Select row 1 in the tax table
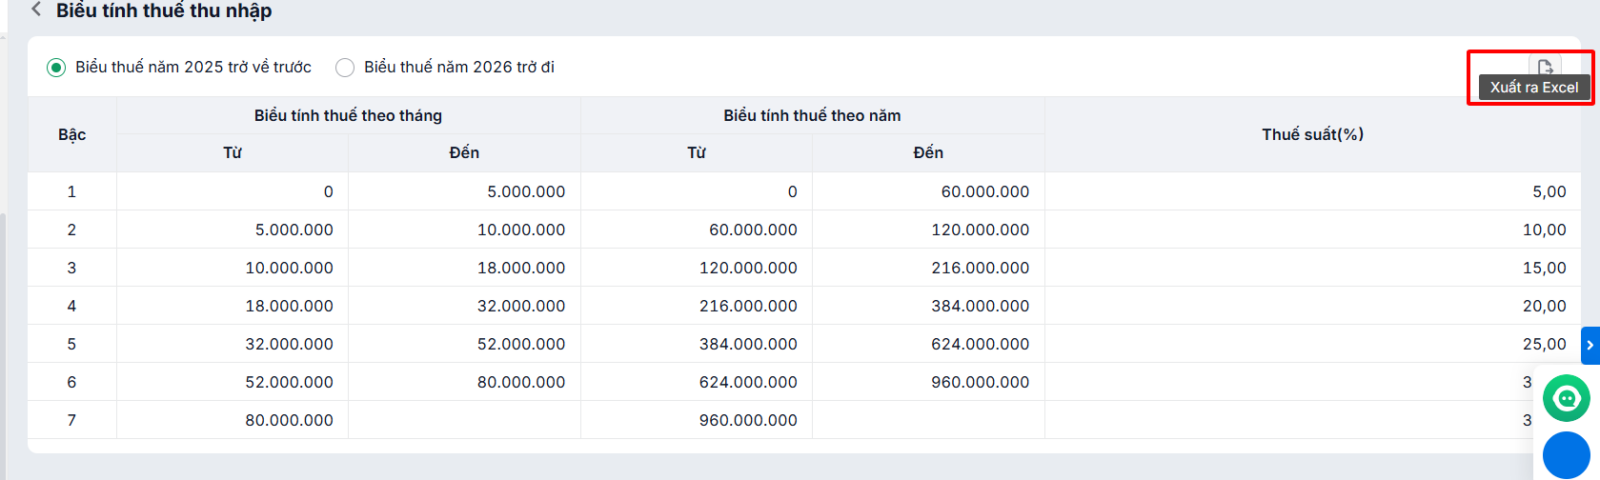 point(804,191)
